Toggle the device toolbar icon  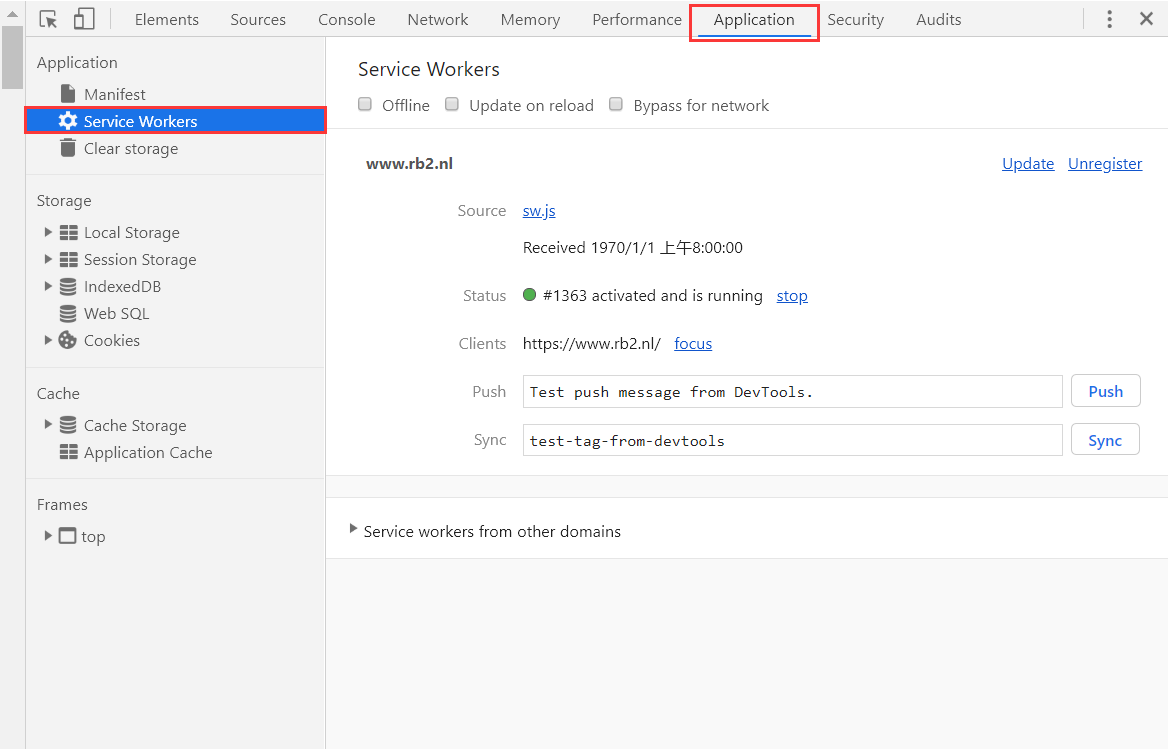84,19
